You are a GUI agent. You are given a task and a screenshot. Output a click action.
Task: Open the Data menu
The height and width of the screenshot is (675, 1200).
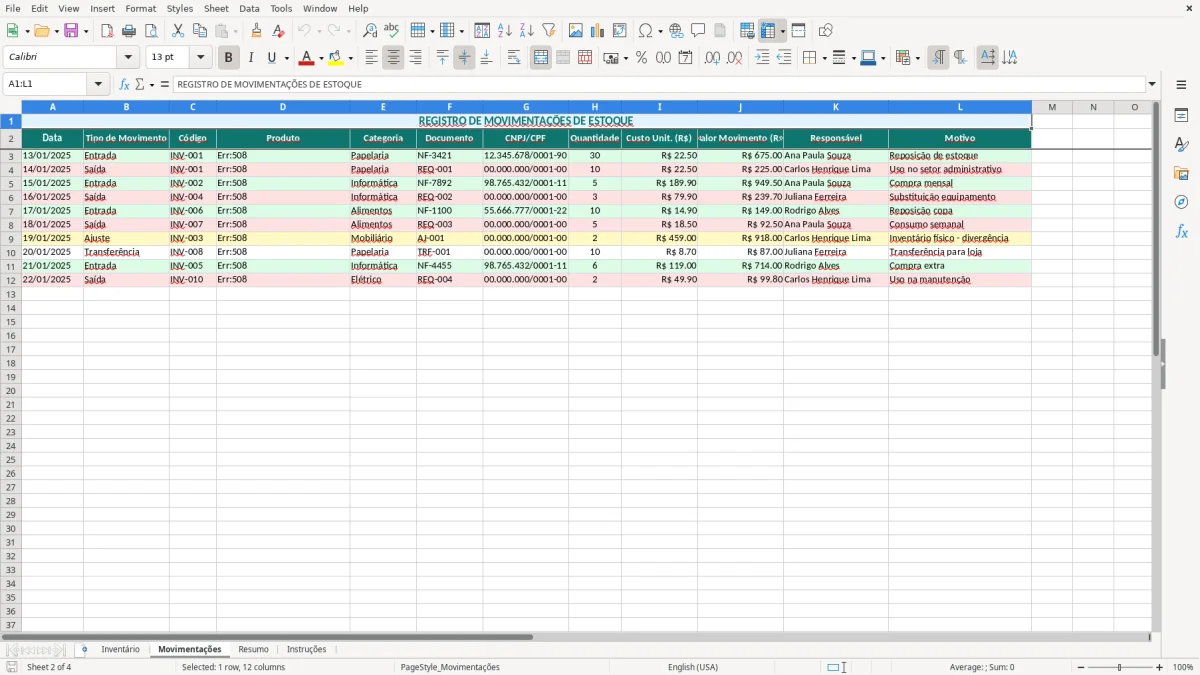point(249,8)
